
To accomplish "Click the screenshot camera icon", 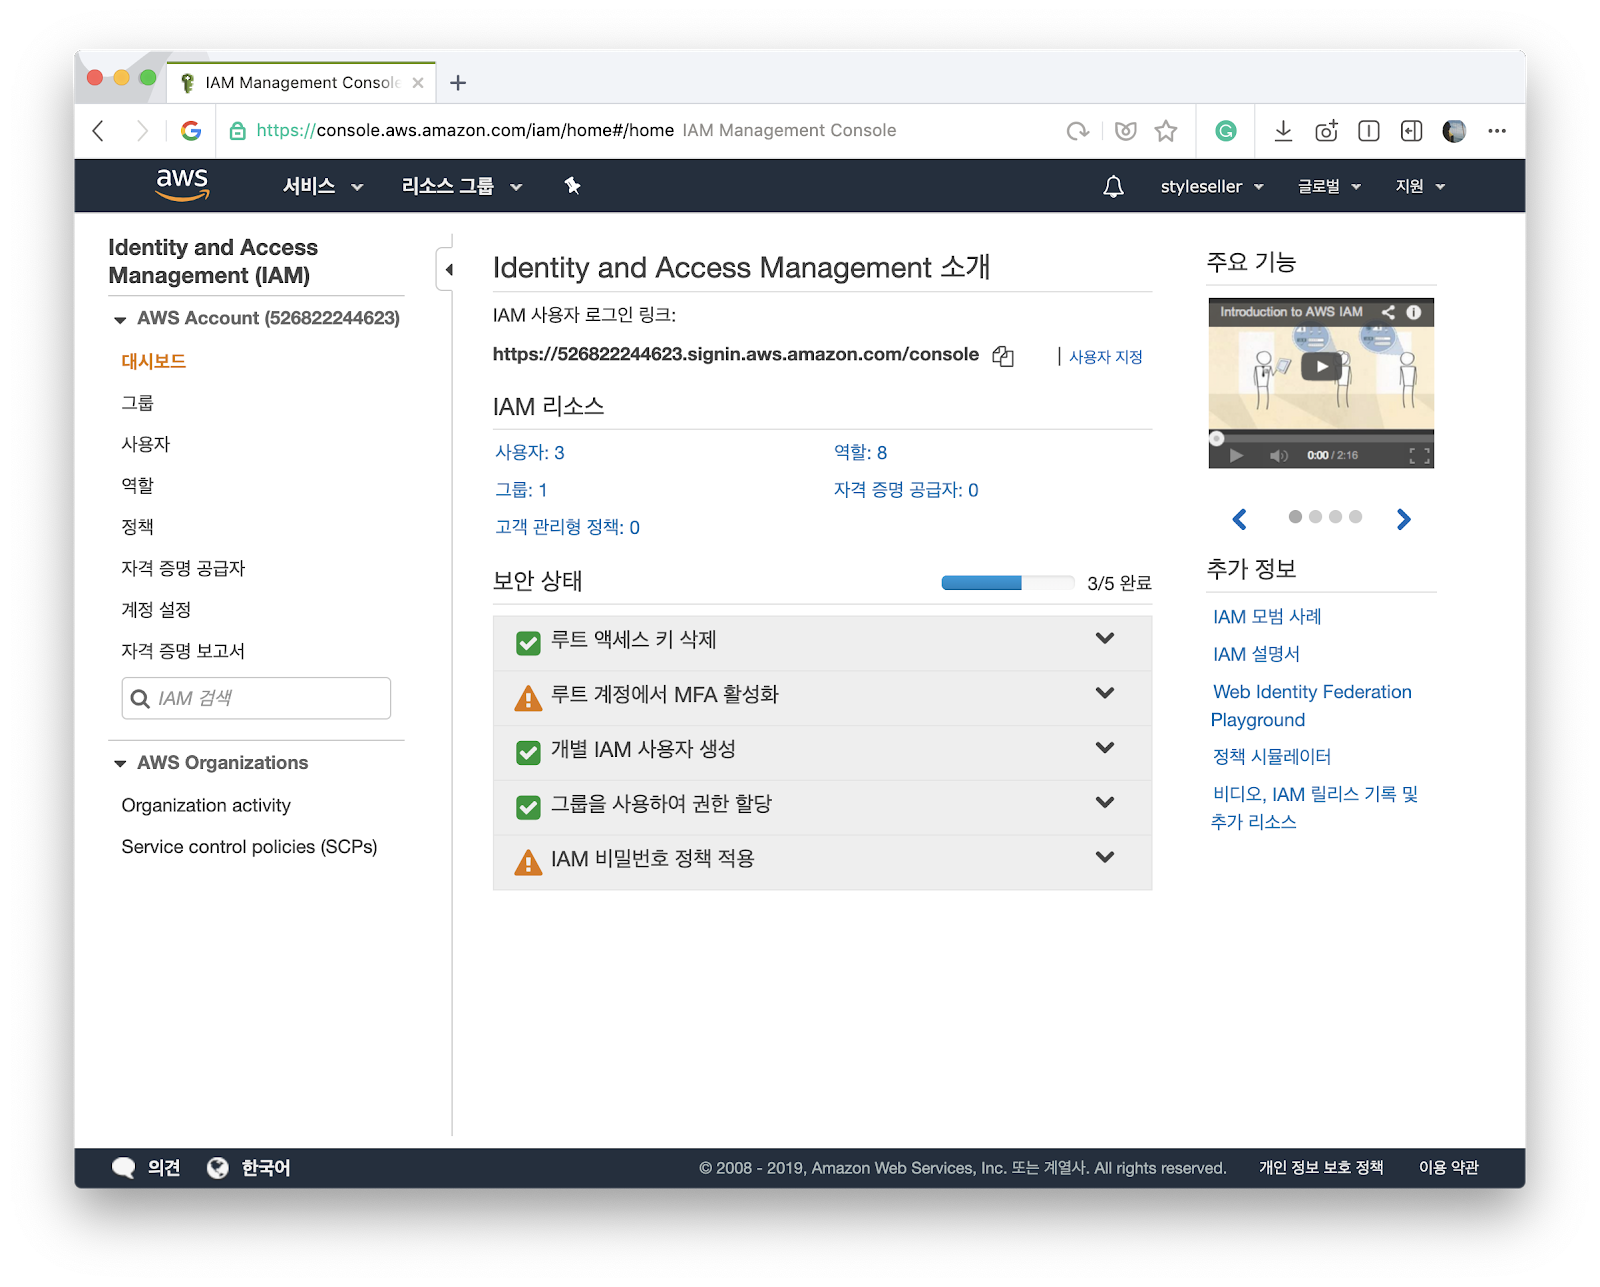I will pyautogui.click(x=1326, y=131).
